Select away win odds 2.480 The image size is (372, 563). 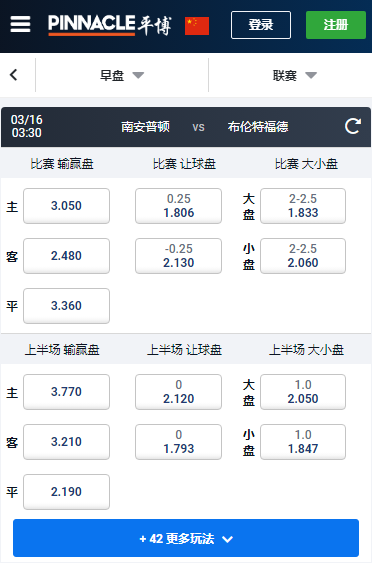point(66,256)
